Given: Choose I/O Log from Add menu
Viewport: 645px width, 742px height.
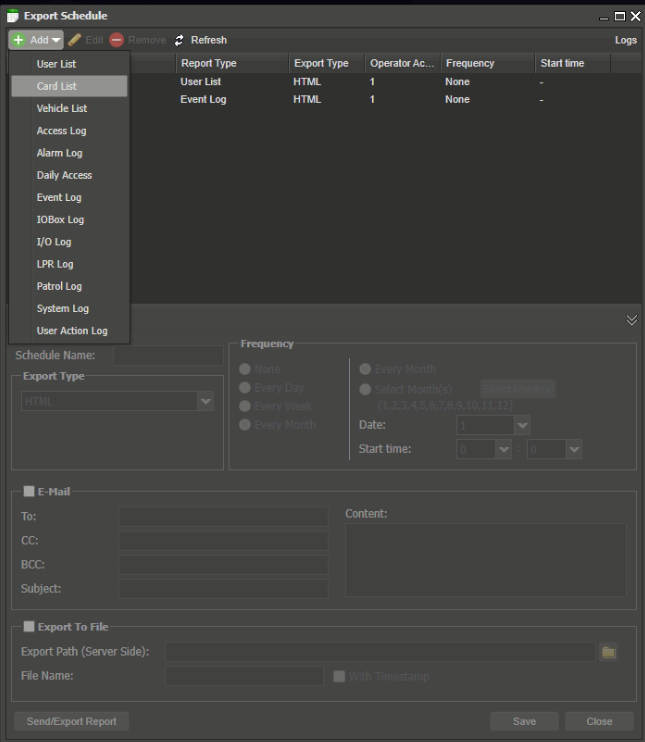Looking at the screenshot, I should tap(69, 242).
